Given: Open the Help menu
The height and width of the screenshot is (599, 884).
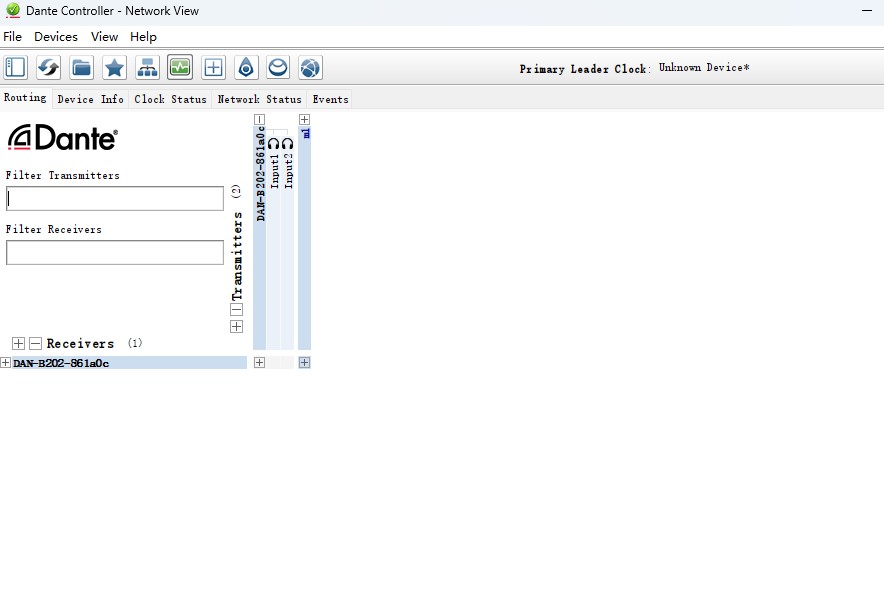Looking at the screenshot, I should (x=143, y=37).
